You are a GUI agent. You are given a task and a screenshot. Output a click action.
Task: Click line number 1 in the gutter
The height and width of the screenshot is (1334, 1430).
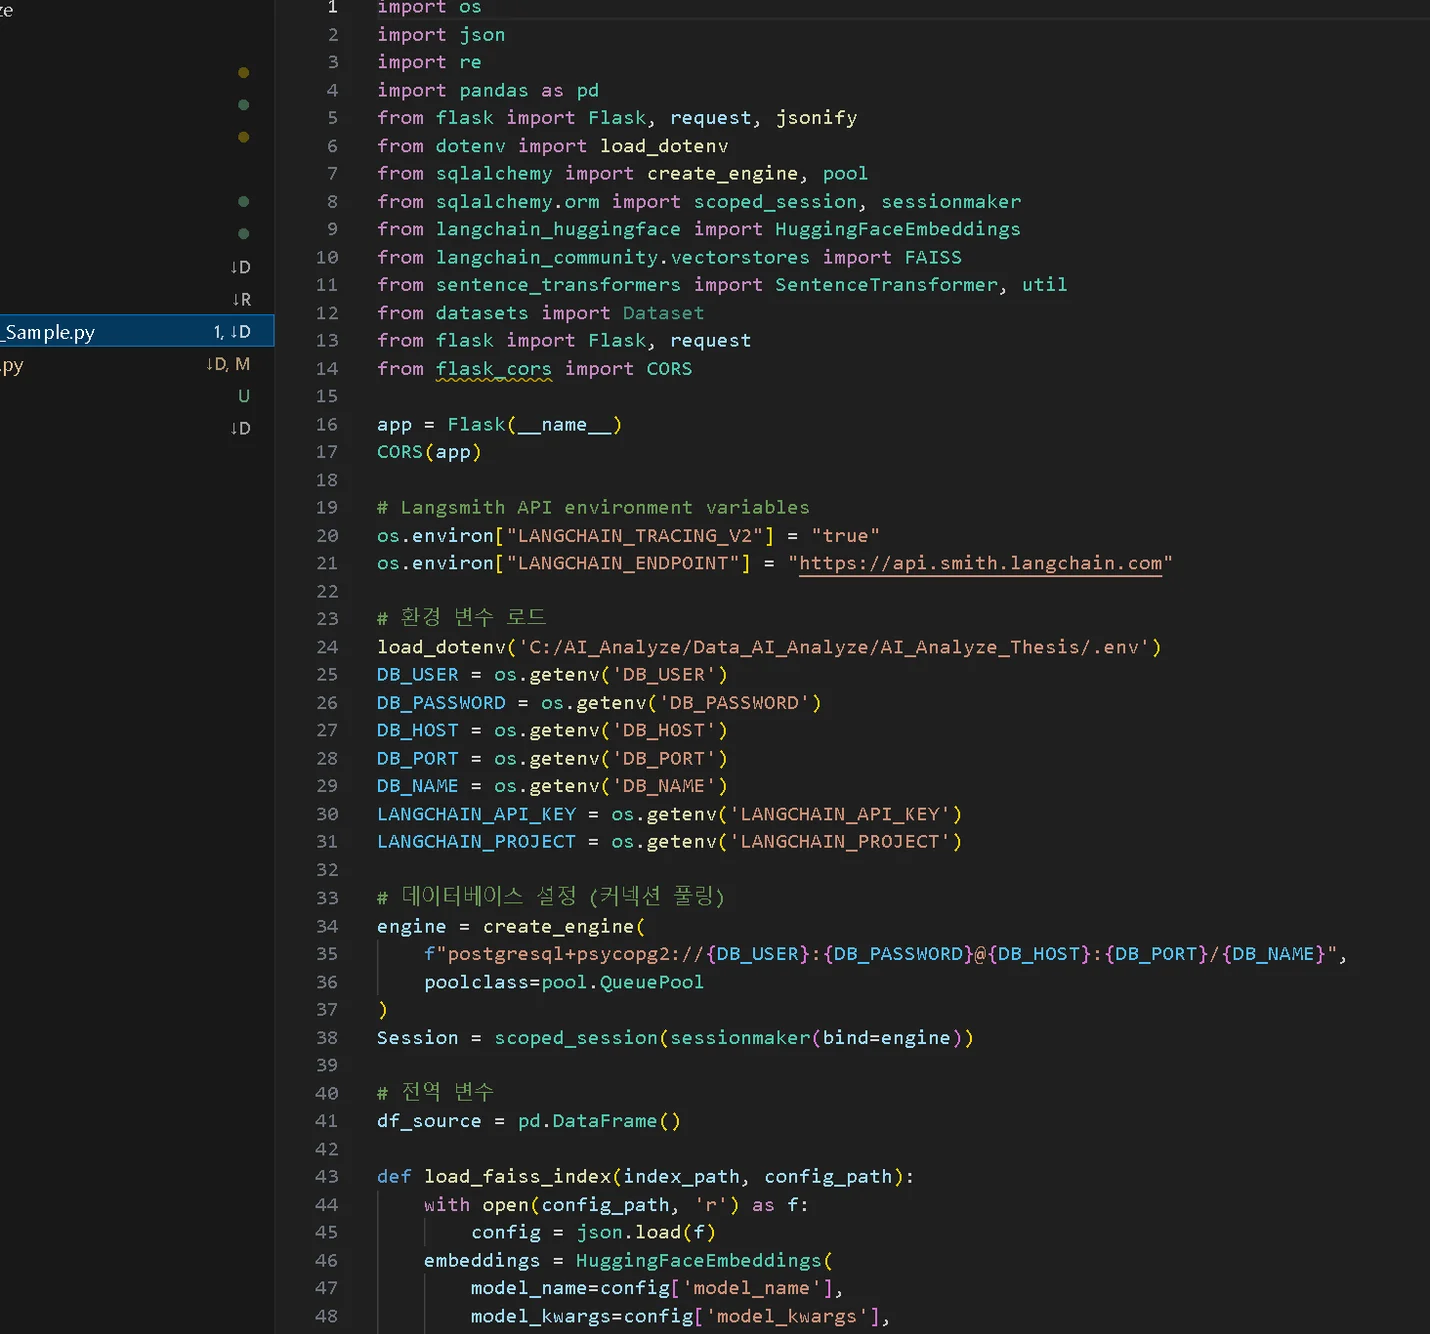click(332, 7)
